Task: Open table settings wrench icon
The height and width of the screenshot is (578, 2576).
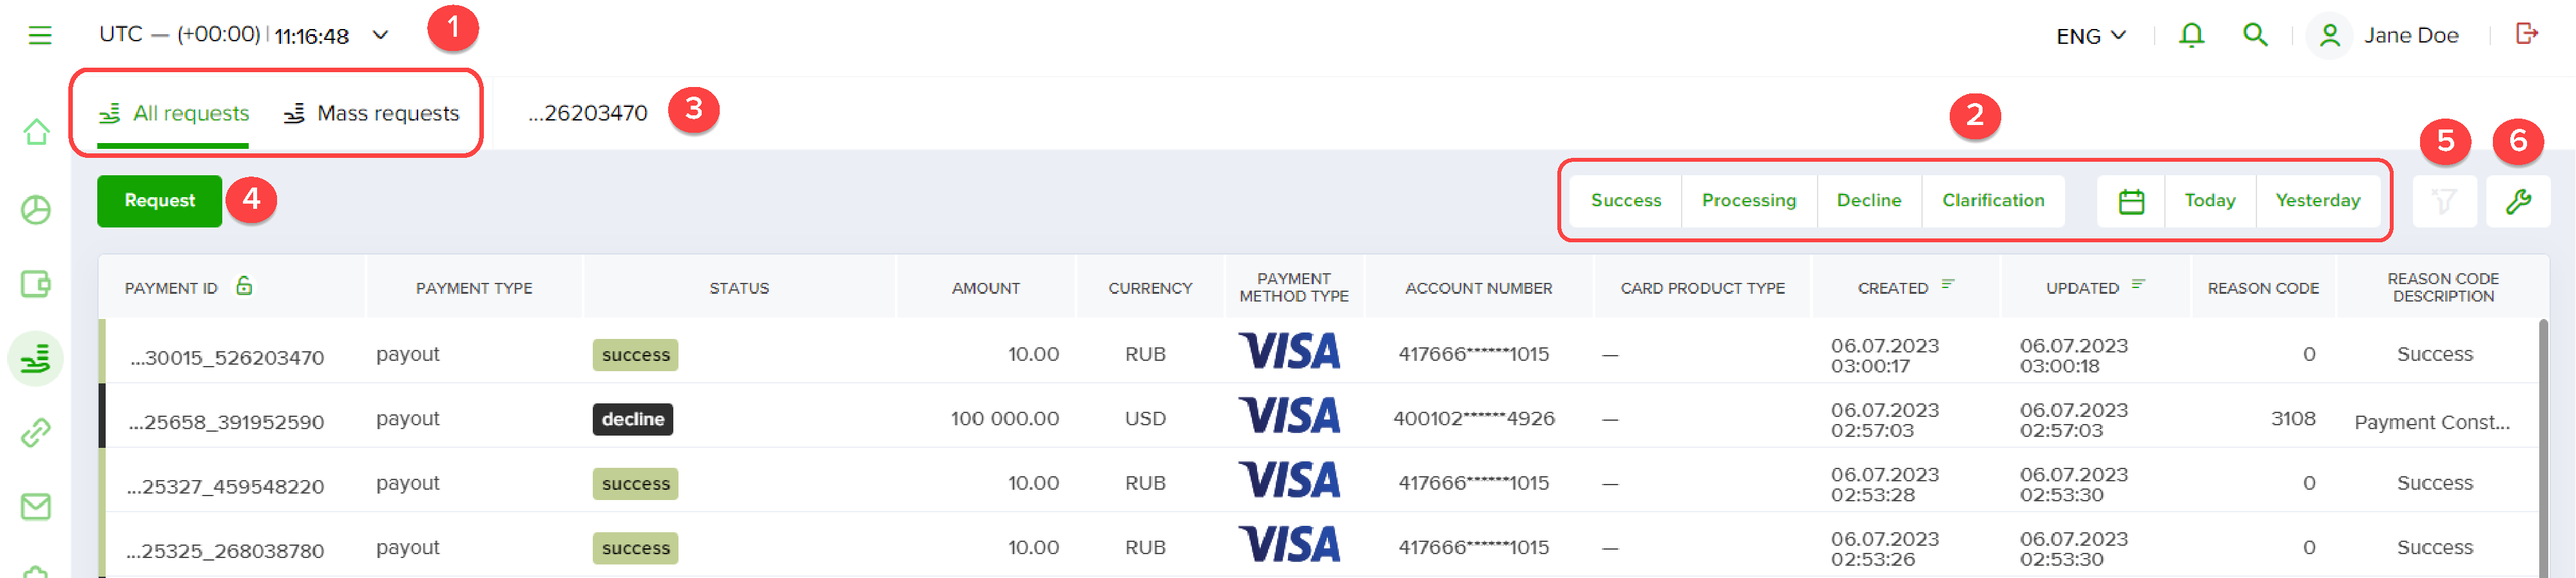Action: pyautogui.click(x=2517, y=201)
